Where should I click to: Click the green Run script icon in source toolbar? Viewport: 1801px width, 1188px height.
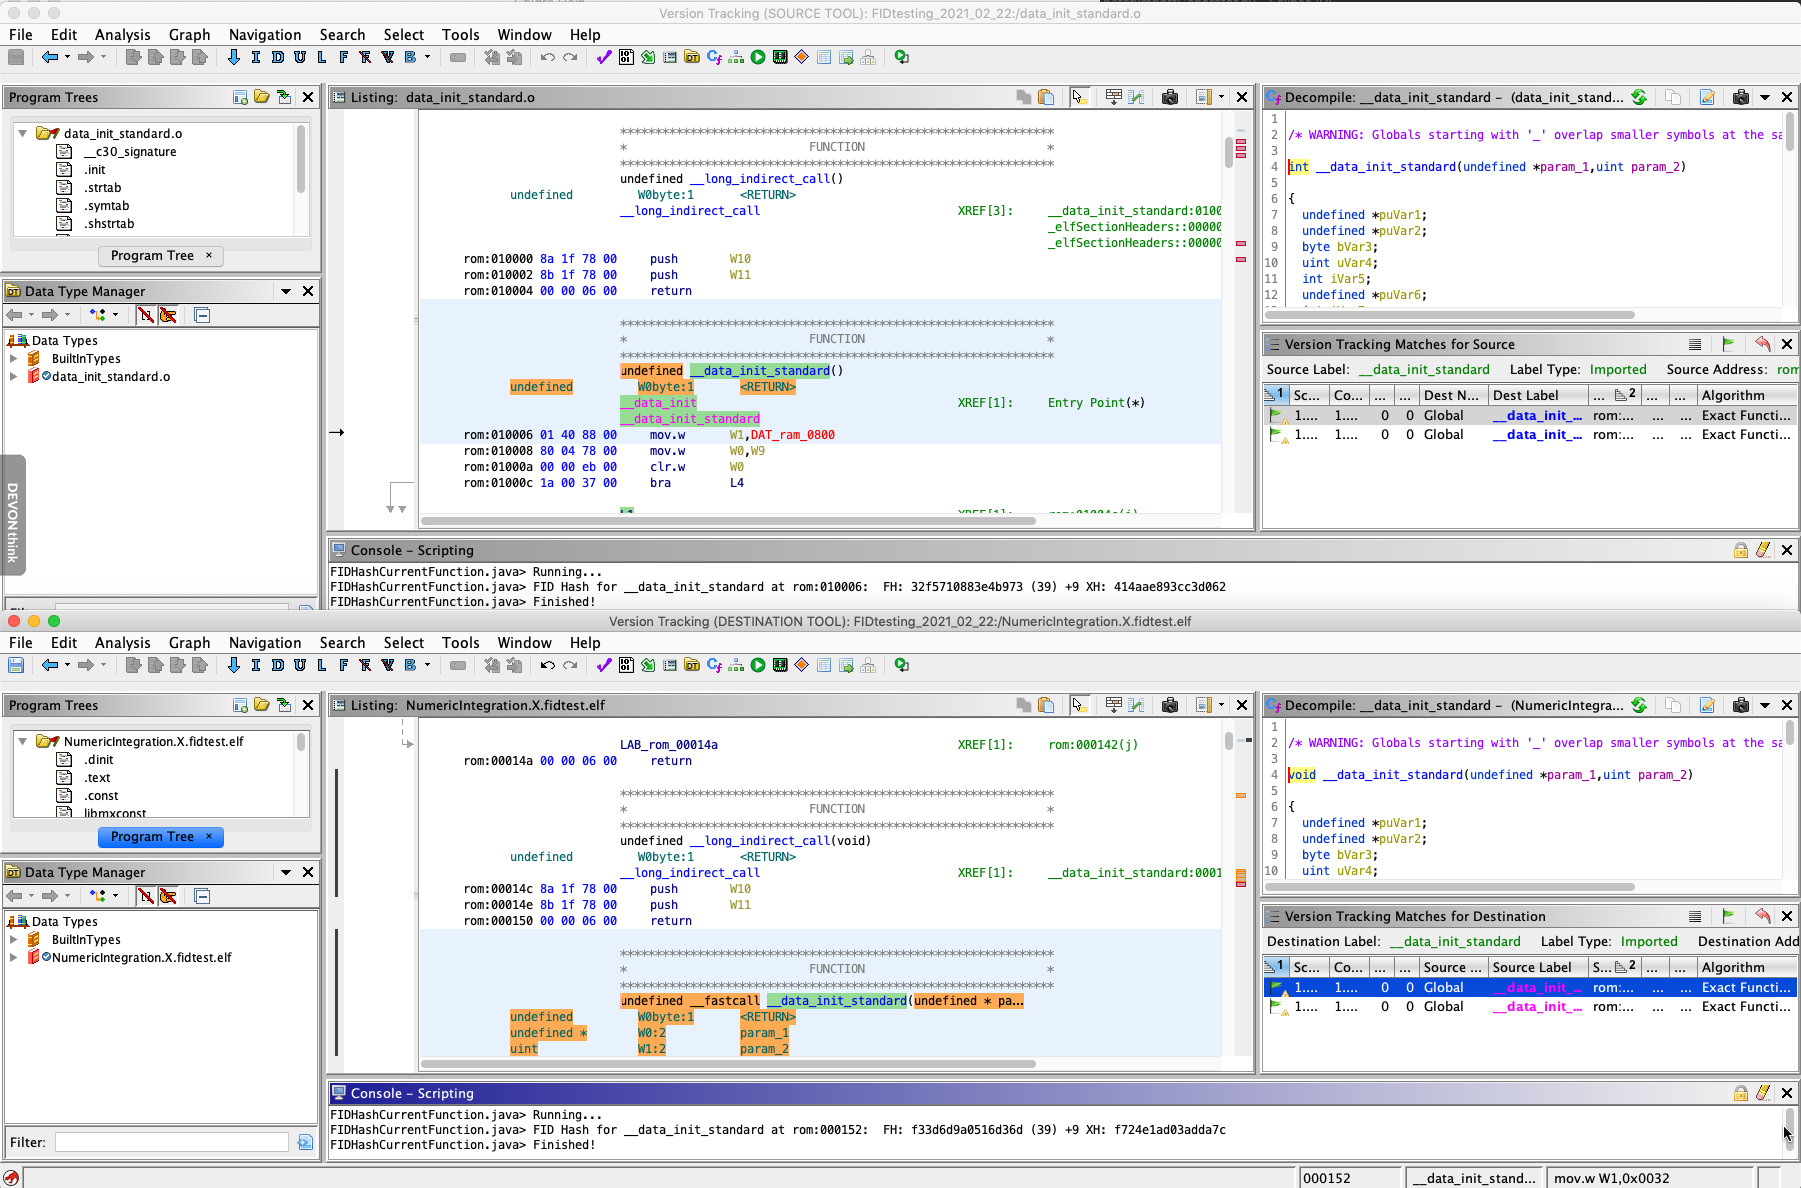tap(758, 57)
